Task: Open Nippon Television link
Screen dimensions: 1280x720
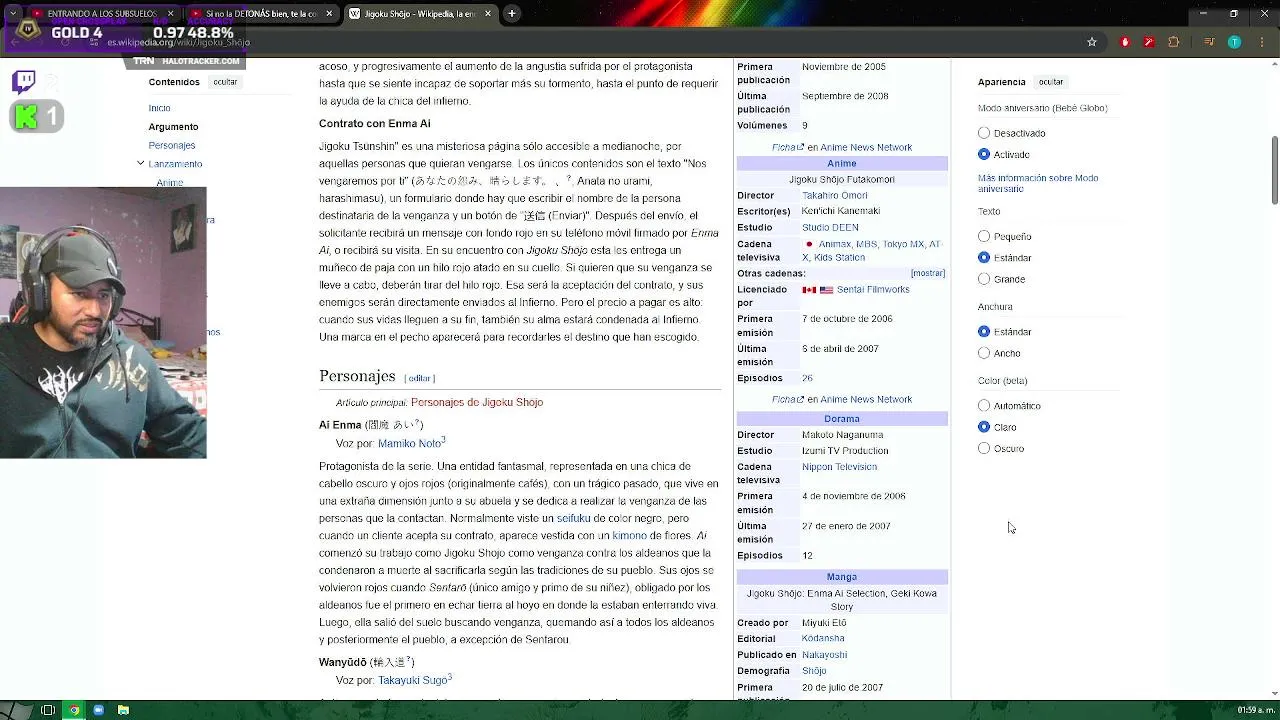Action: (x=839, y=467)
